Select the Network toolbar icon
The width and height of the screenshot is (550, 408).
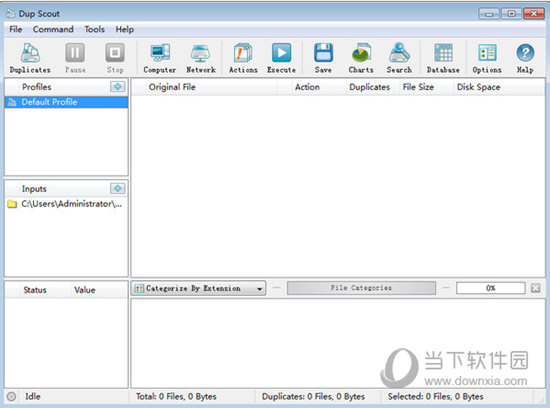click(x=200, y=53)
